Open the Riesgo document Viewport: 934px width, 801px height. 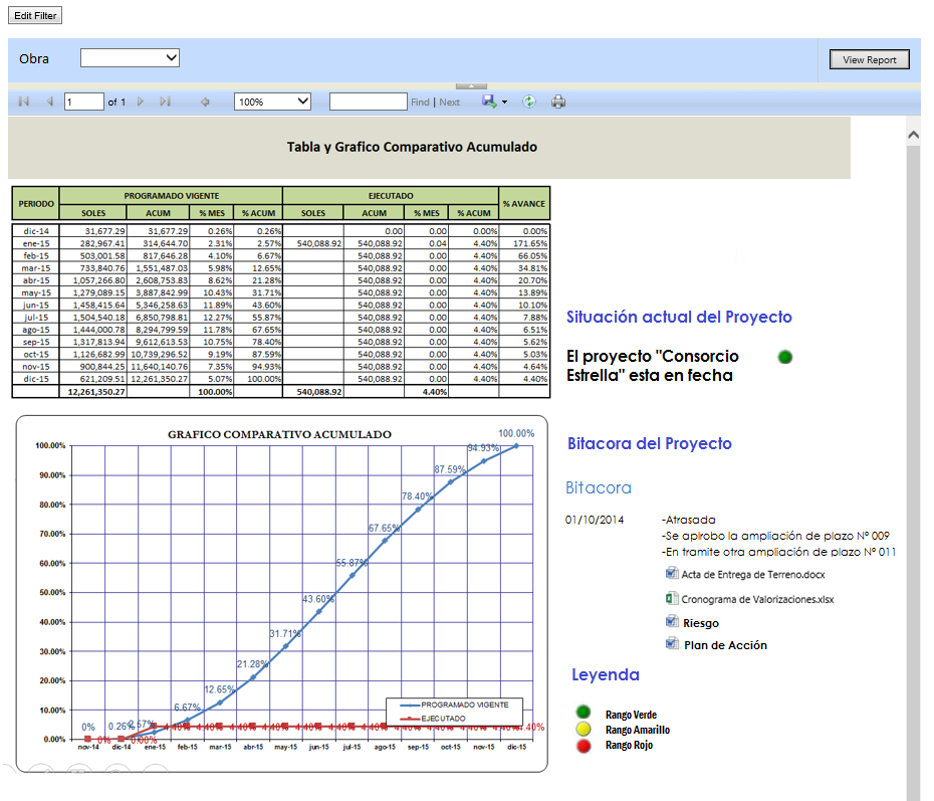[700, 623]
